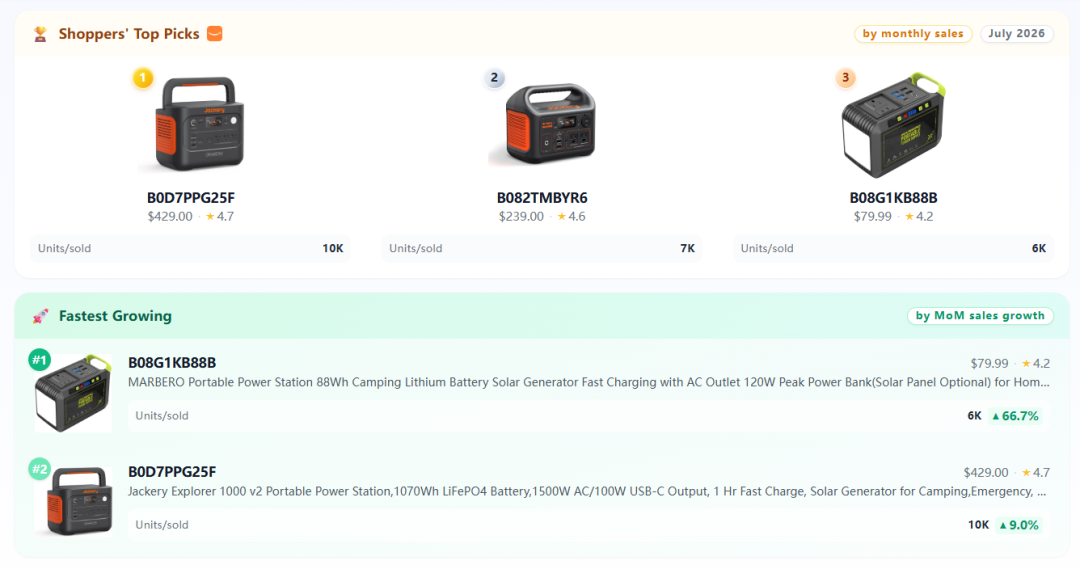Click the MARBERO Portable Power Station title
The width and height of the screenshot is (1080, 569).
click(x=589, y=382)
